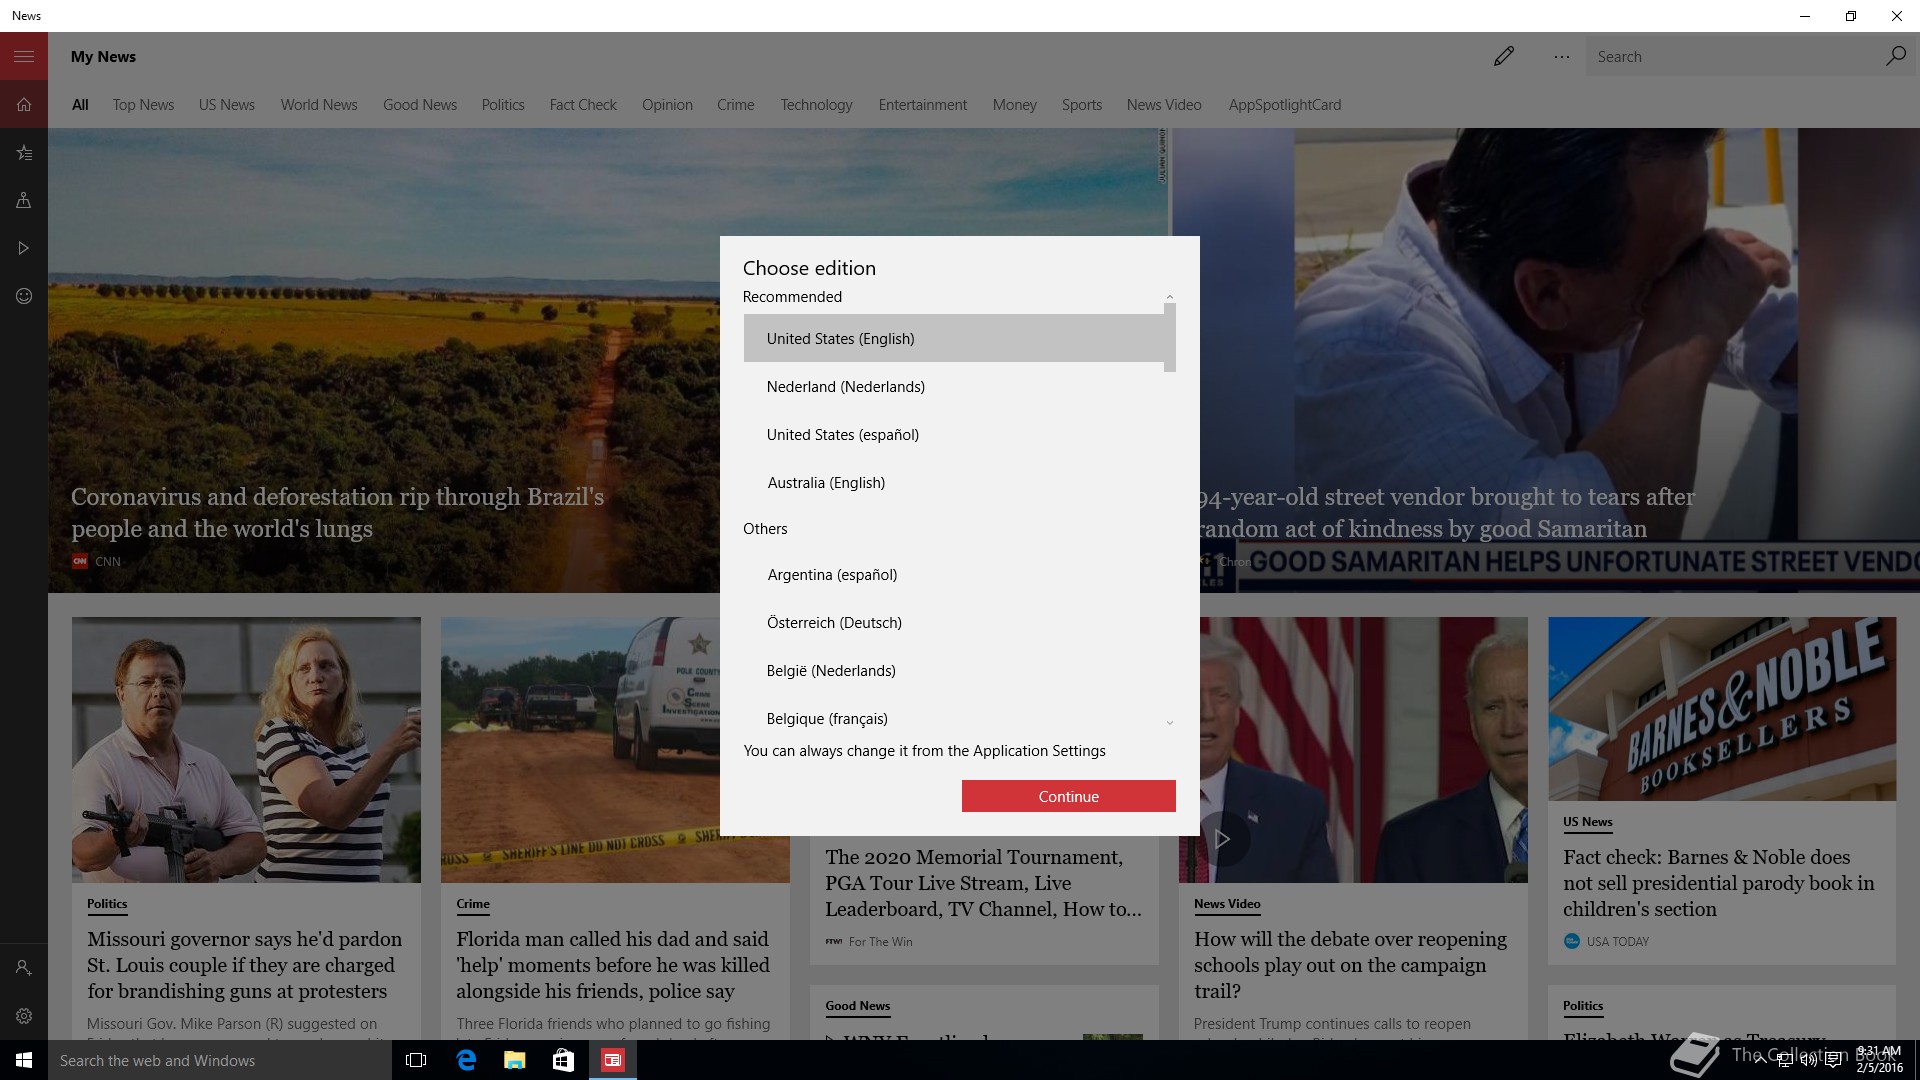Click the feedback smiley icon
Image resolution: width=1920 pixels, height=1080 pixels.
click(x=24, y=296)
